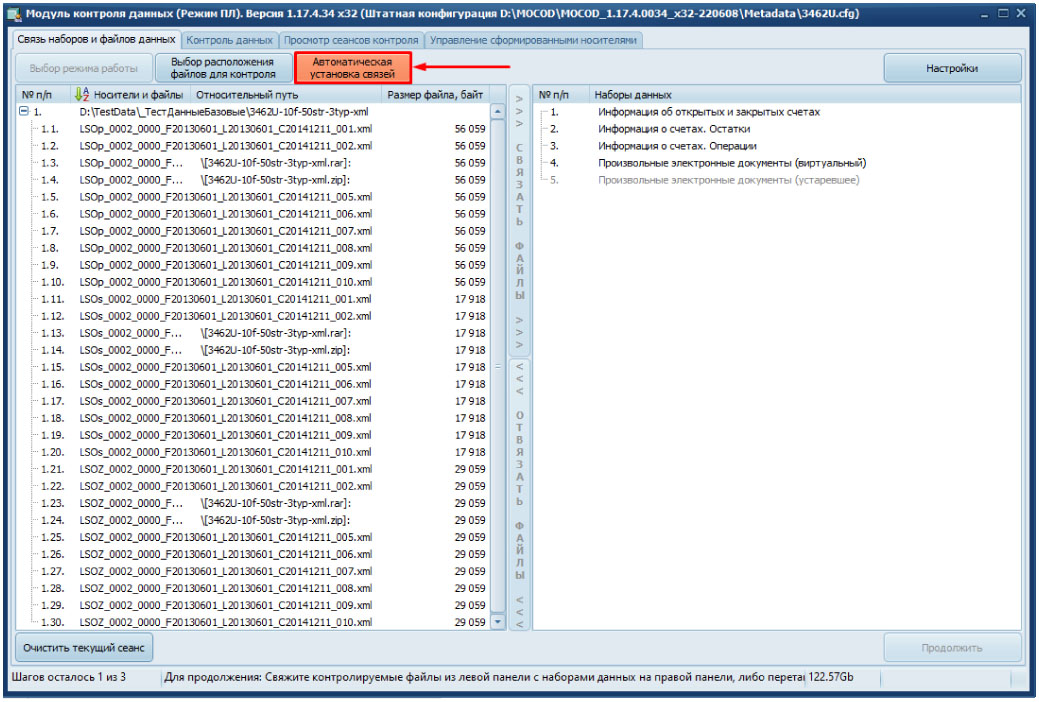
Task: Click 'Размер файла, байт' column header
Action: pyautogui.click(x=436, y=95)
